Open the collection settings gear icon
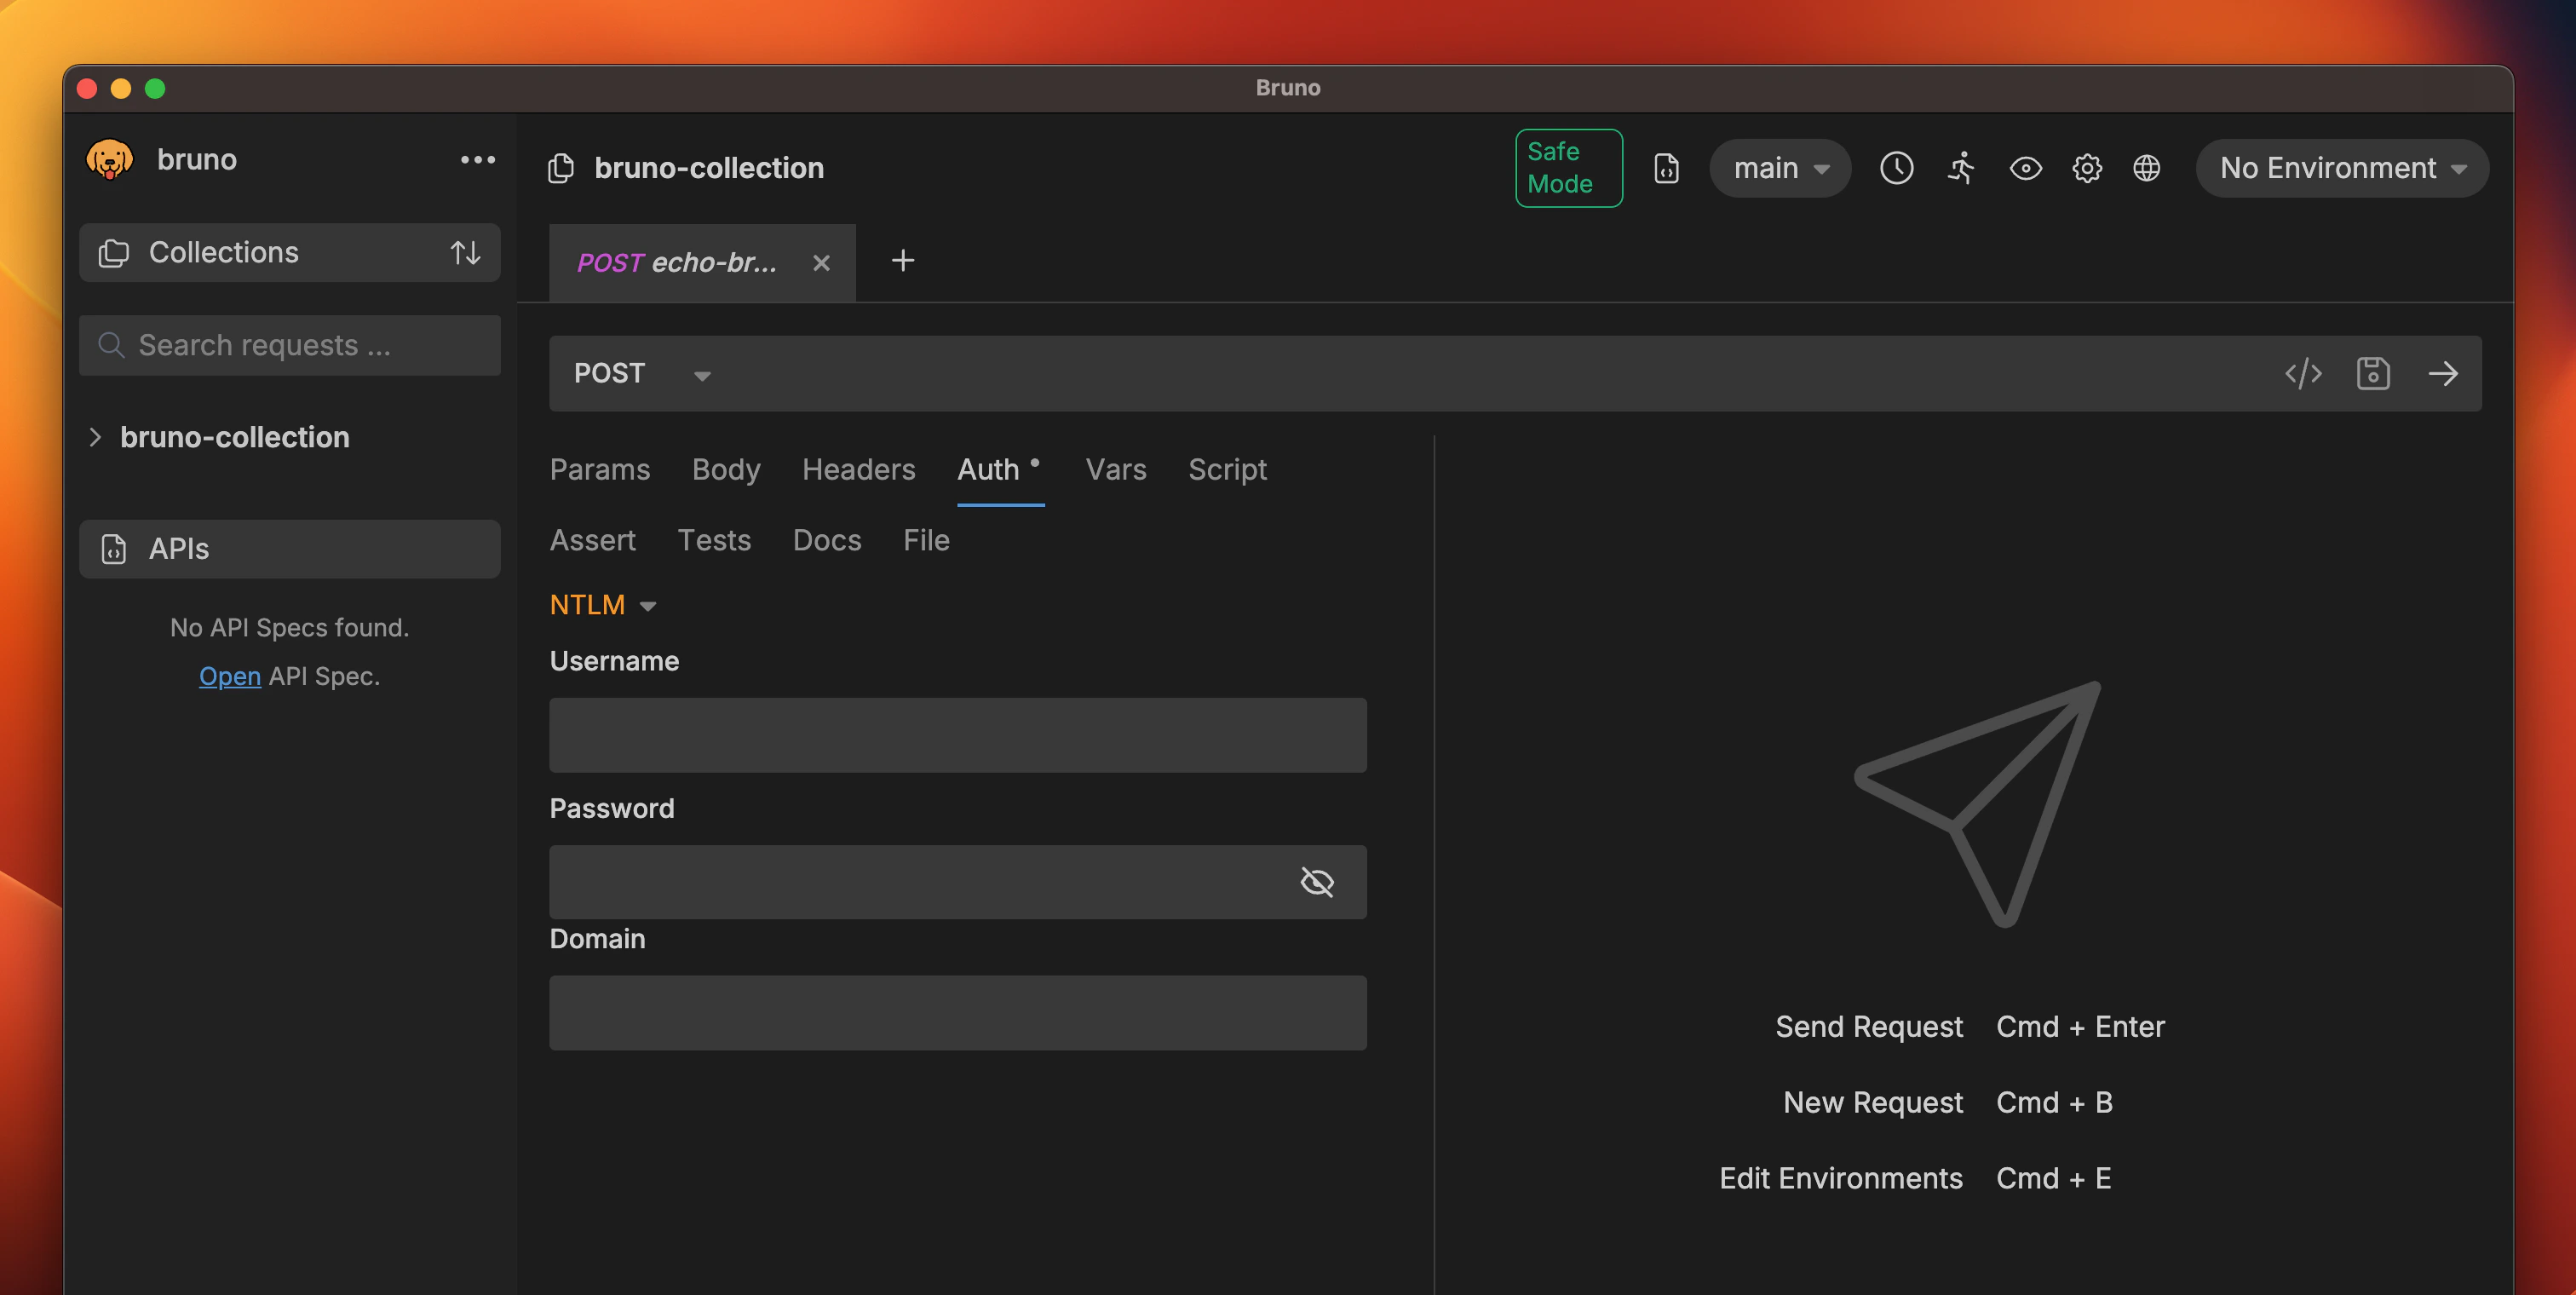This screenshot has width=2576, height=1295. [2086, 168]
